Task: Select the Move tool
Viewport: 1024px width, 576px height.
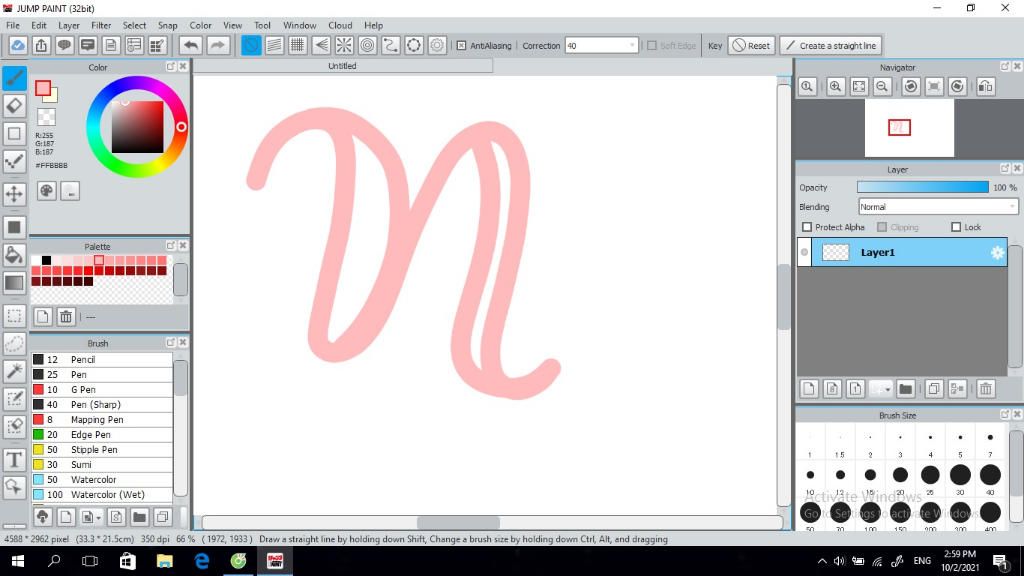Action: (14, 194)
